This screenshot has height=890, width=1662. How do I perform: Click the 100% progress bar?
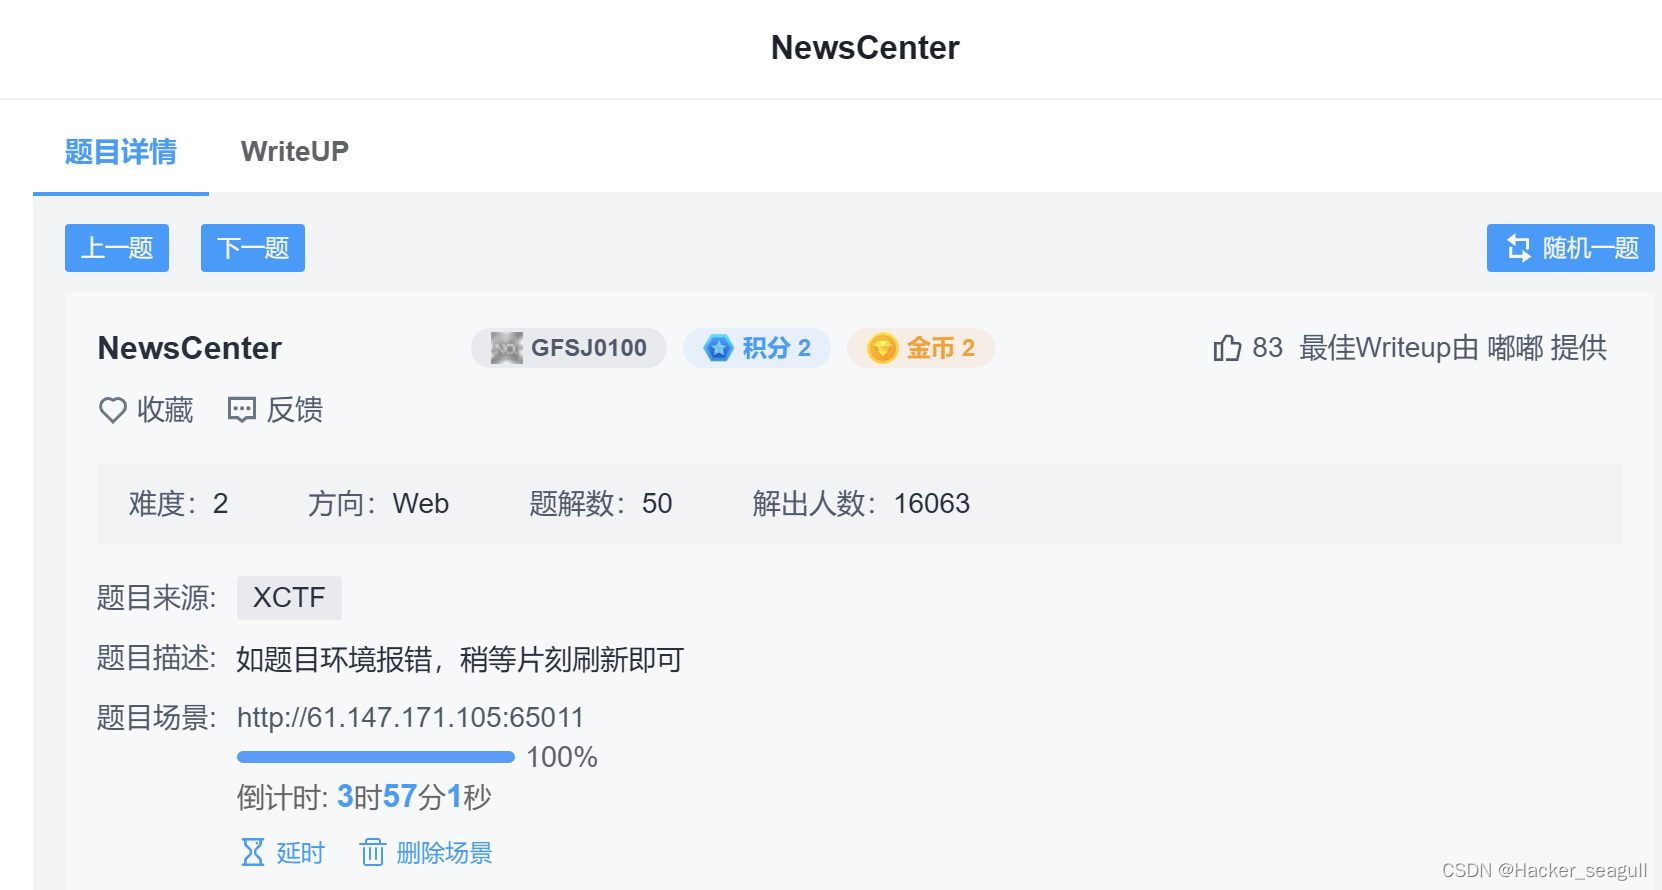point(375,756)
